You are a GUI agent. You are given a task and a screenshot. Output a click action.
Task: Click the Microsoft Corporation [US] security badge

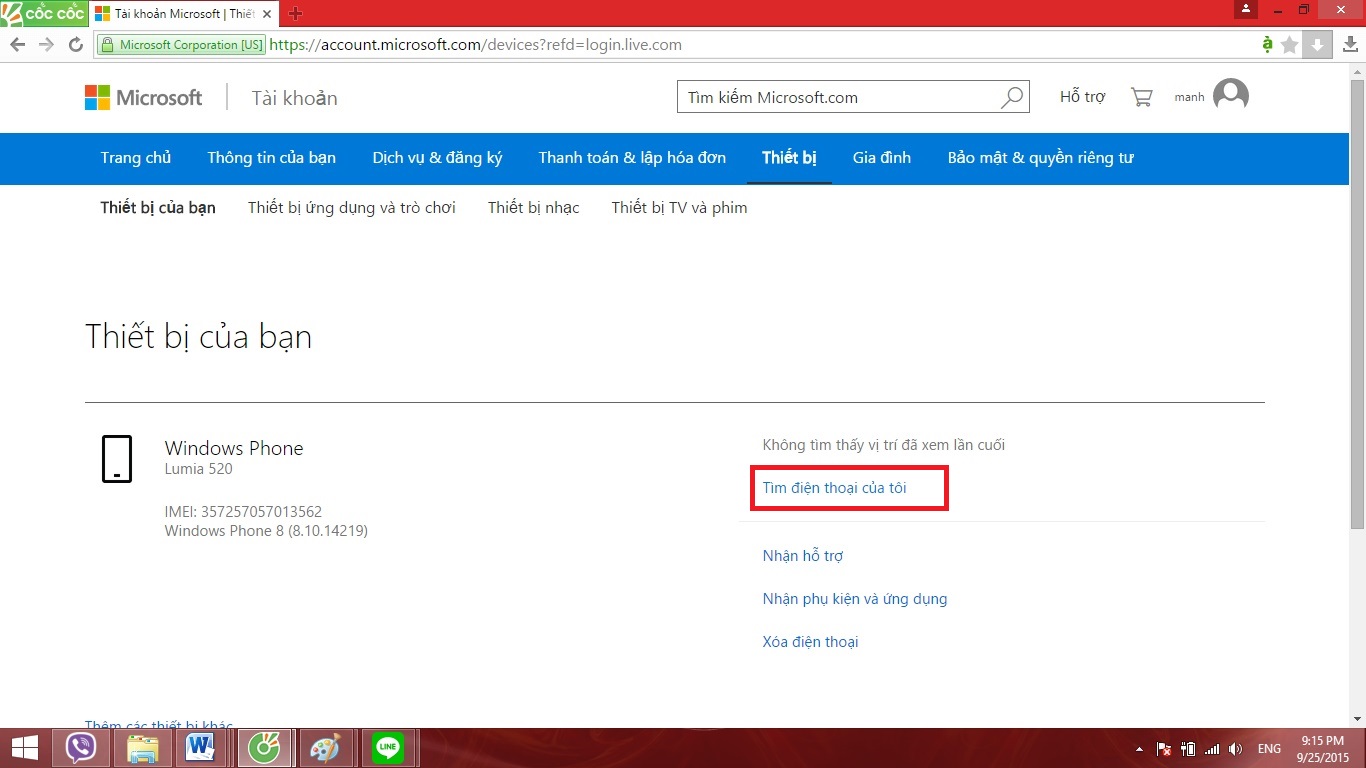181,45
